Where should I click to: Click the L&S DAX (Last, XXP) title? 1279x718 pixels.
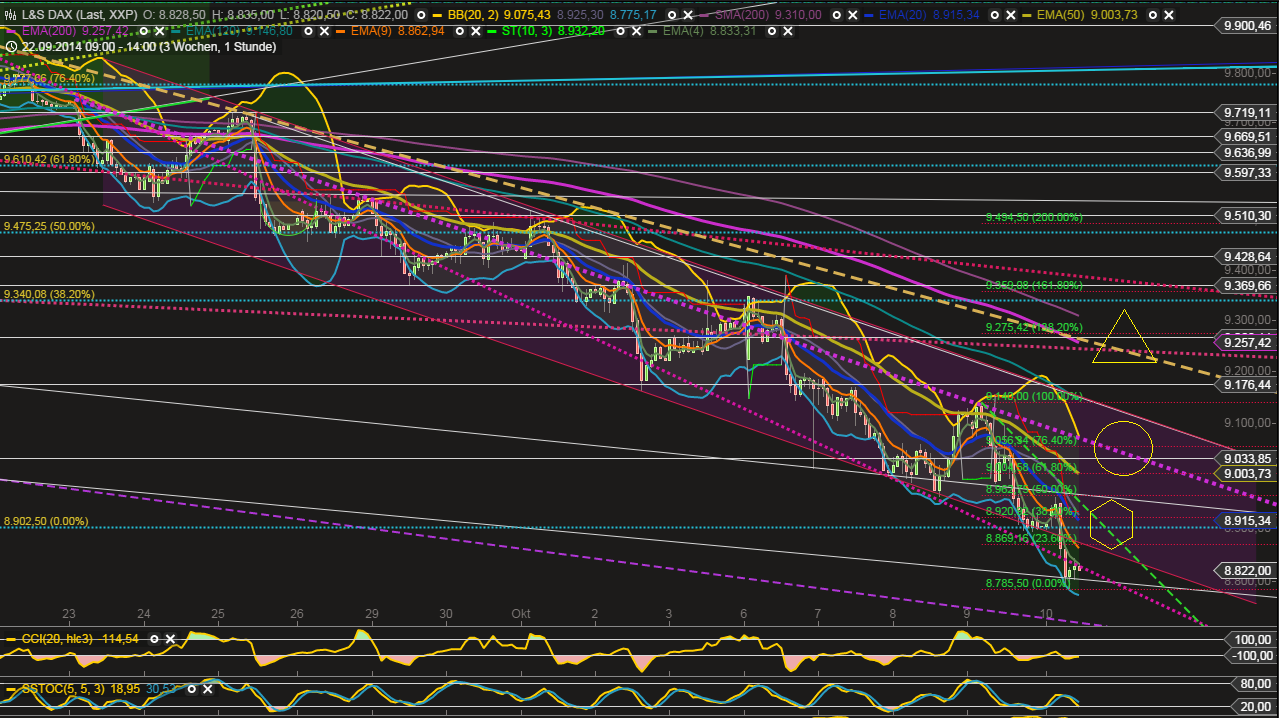[x=80, y=15]
